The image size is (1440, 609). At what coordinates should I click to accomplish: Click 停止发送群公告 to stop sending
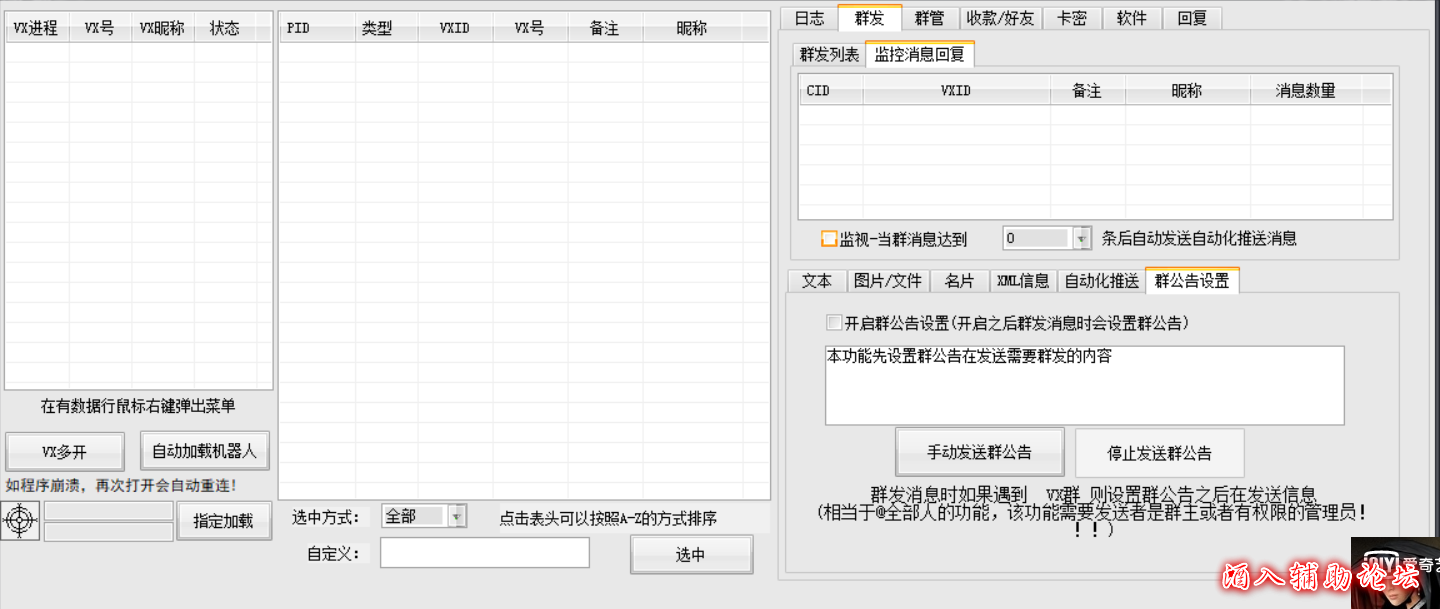(1160, 451)
